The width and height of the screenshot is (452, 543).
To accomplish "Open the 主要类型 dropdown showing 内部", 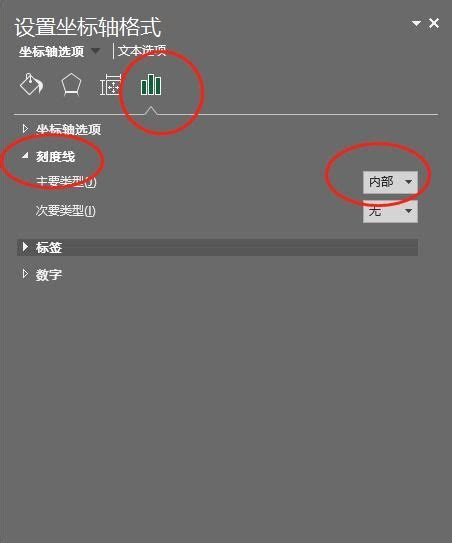I will 390,182.
